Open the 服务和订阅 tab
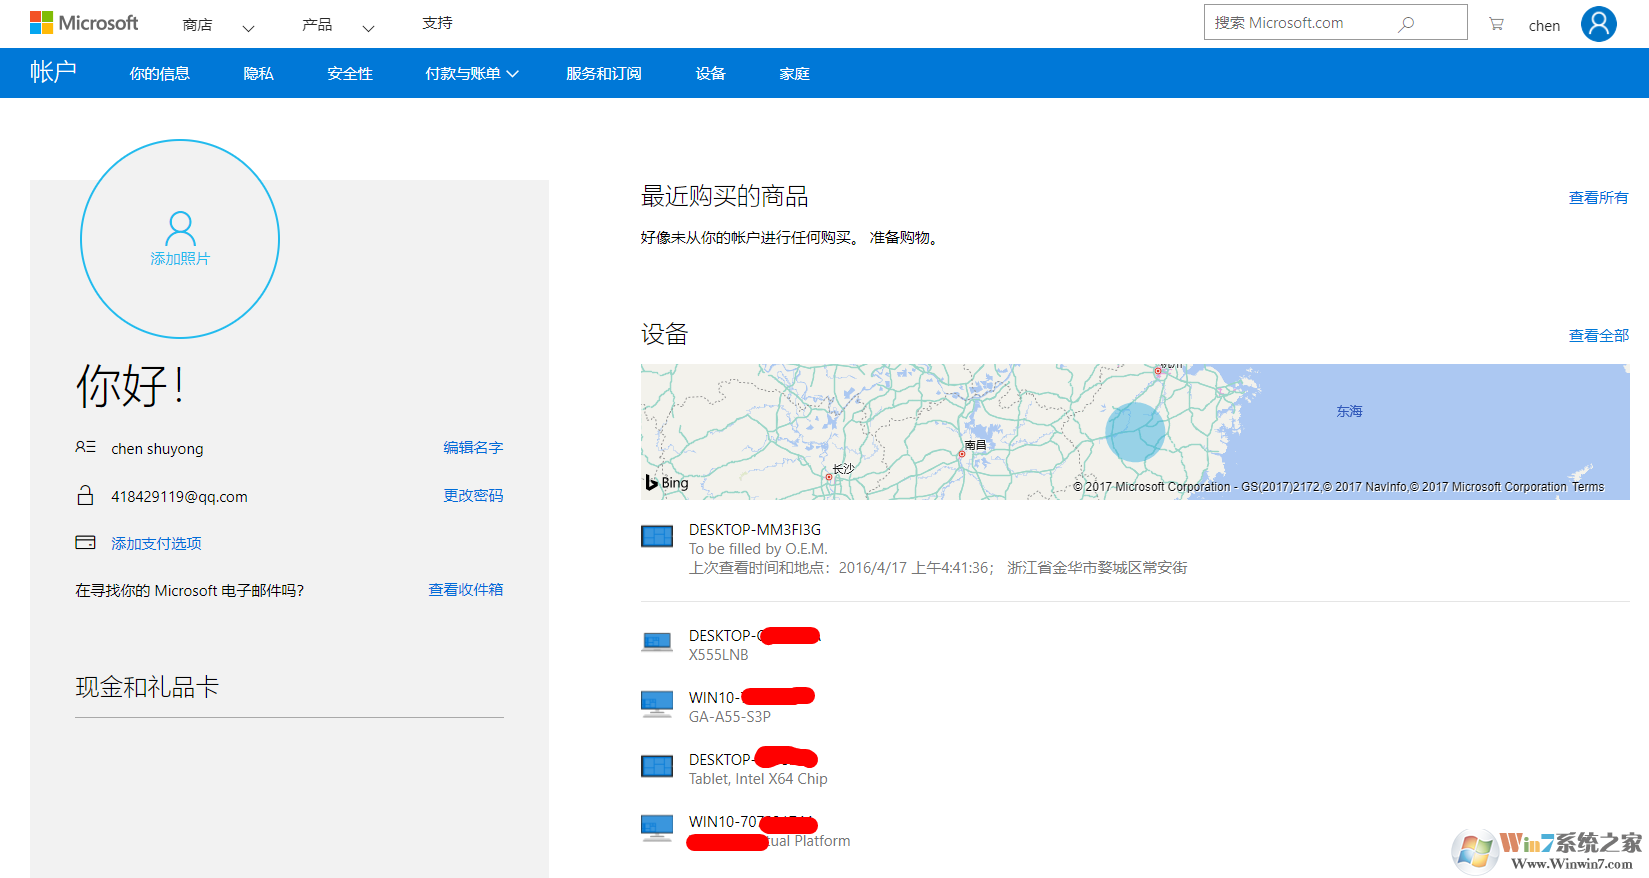Image resolution: width=1649 pixels, height=878 pixels. (604, 73)
